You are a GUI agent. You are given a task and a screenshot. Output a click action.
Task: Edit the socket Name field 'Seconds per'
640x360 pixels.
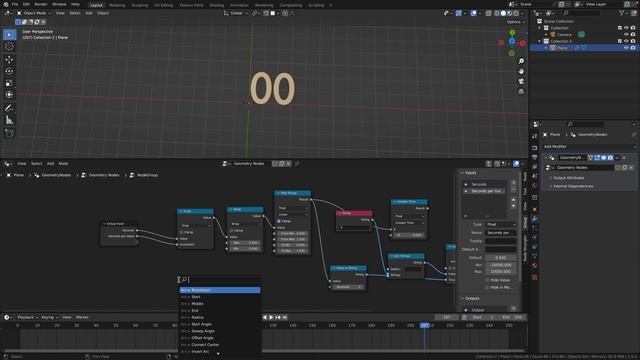500,233
